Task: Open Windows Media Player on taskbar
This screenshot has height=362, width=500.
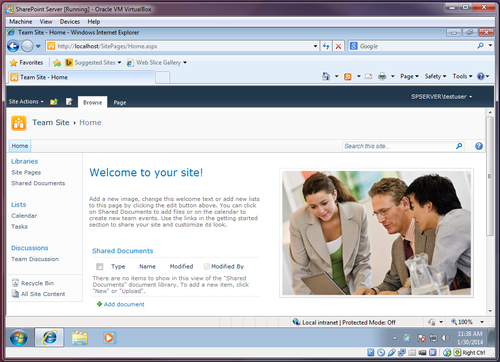Action: pyautogui.click(x=109, y=338)
